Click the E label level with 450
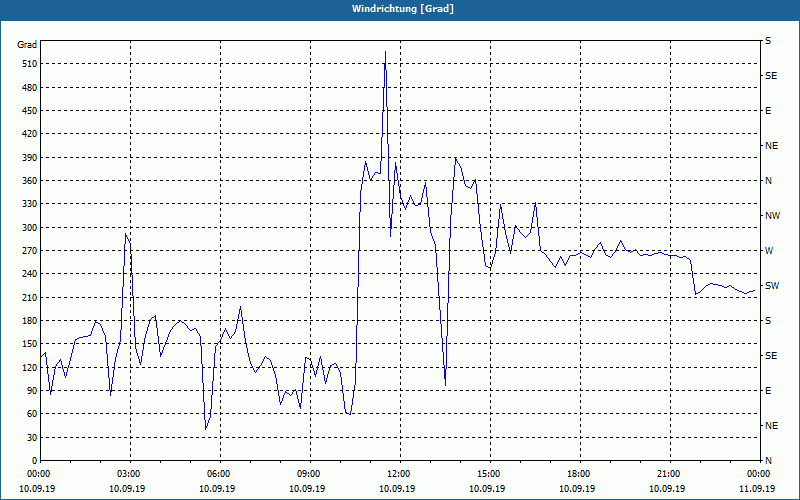The width and height of the screenshot is (800, 500). point(768,111)
